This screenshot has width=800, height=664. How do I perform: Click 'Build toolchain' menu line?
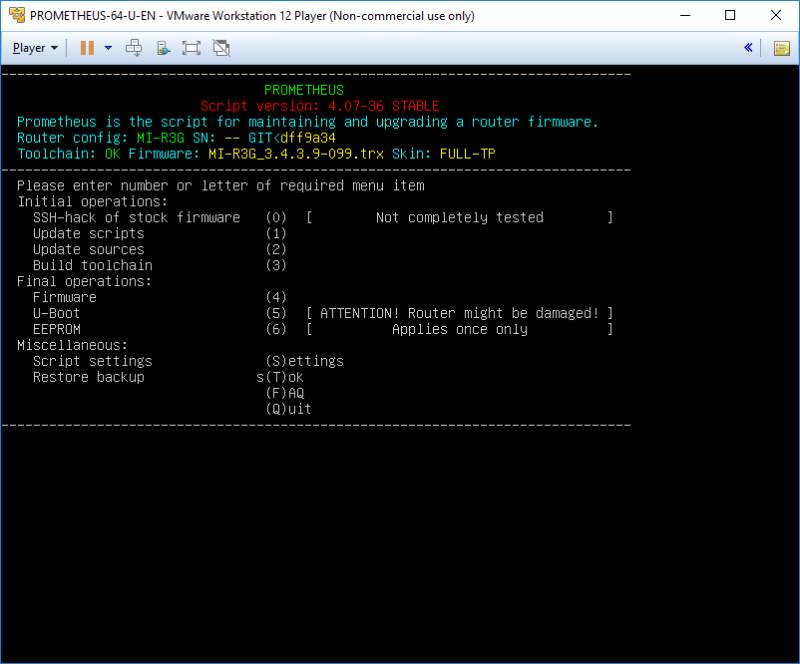click(x=92, y=265)
